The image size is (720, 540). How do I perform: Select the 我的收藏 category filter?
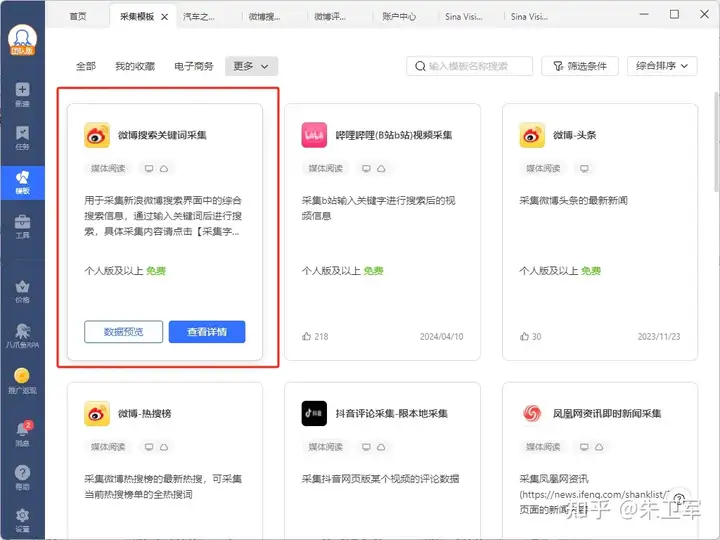click(x=135, y=66)
